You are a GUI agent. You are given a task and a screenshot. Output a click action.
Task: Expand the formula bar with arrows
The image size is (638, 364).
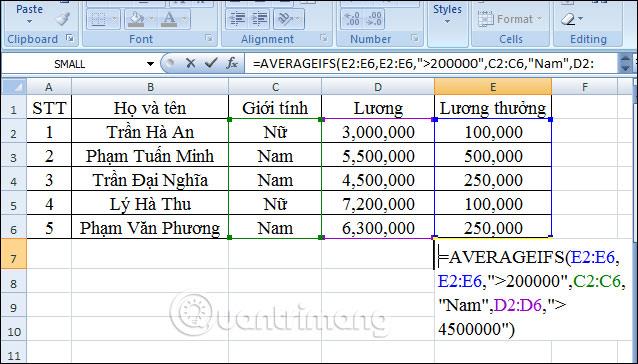[625, 63]
